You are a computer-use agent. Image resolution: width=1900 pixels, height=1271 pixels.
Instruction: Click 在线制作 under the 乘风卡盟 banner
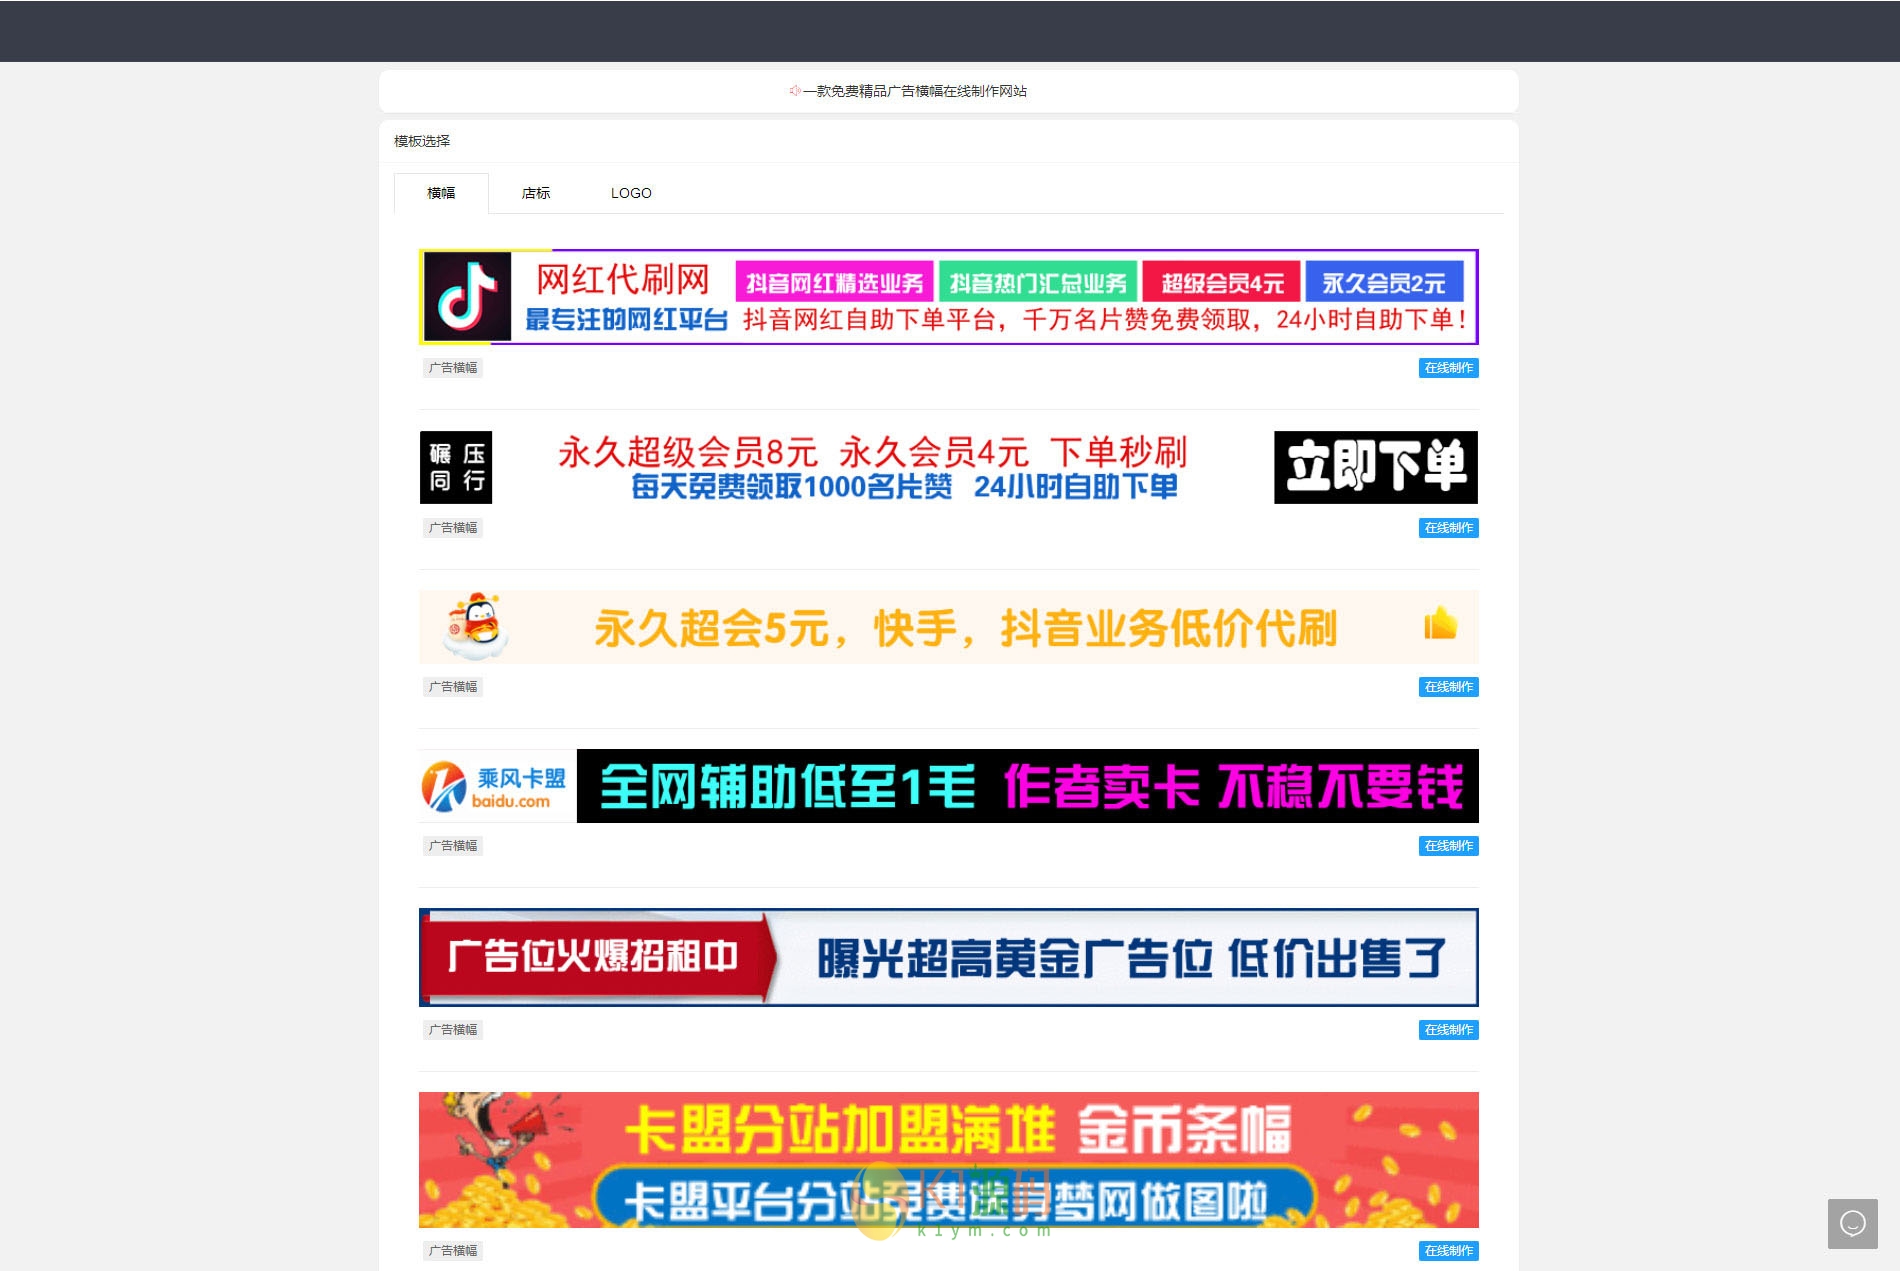(1448, 846)
